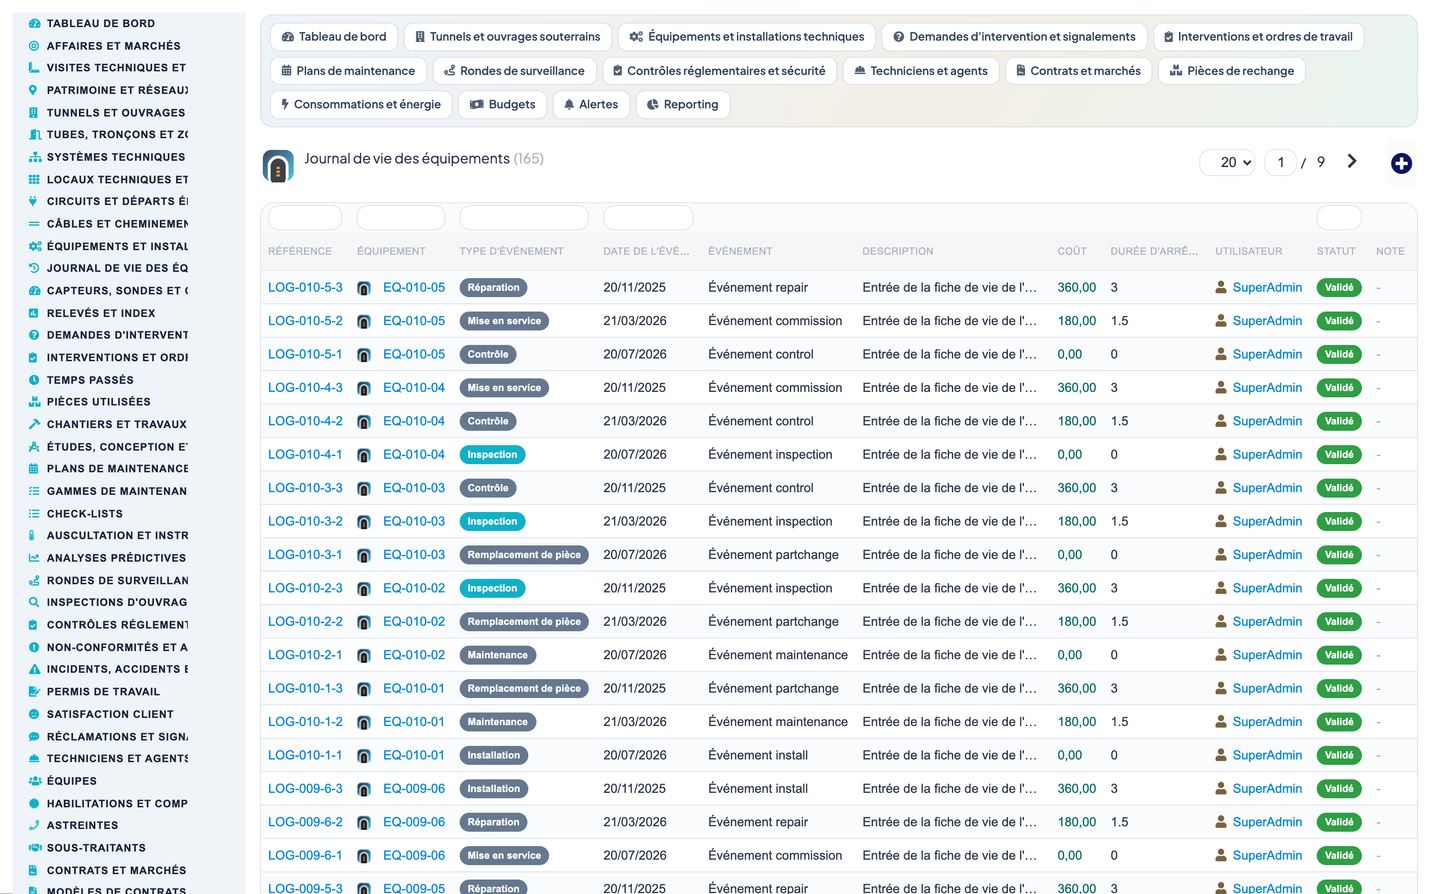Click the SuperAdmin user icon in row LOG-010-5-3
The height and width of the screenshot is (894, 1445).
[x=1221, y=287]
